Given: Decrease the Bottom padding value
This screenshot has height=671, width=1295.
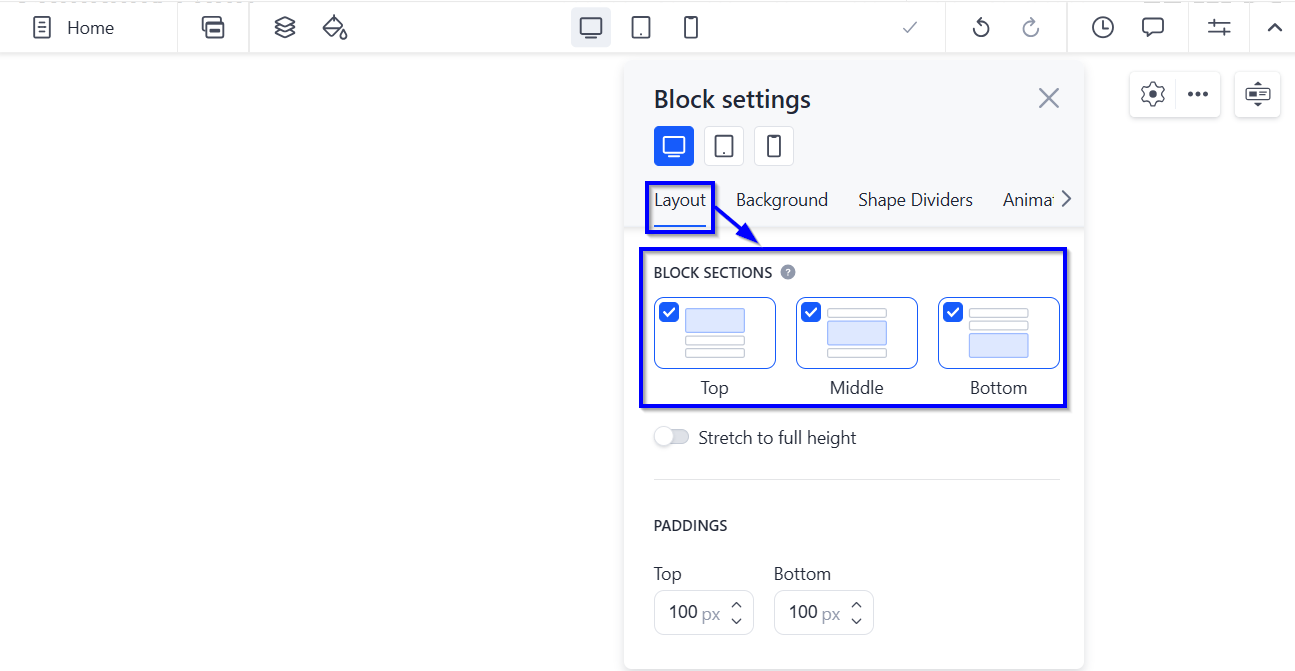Looking at the screenshot, I should point(857,620).
